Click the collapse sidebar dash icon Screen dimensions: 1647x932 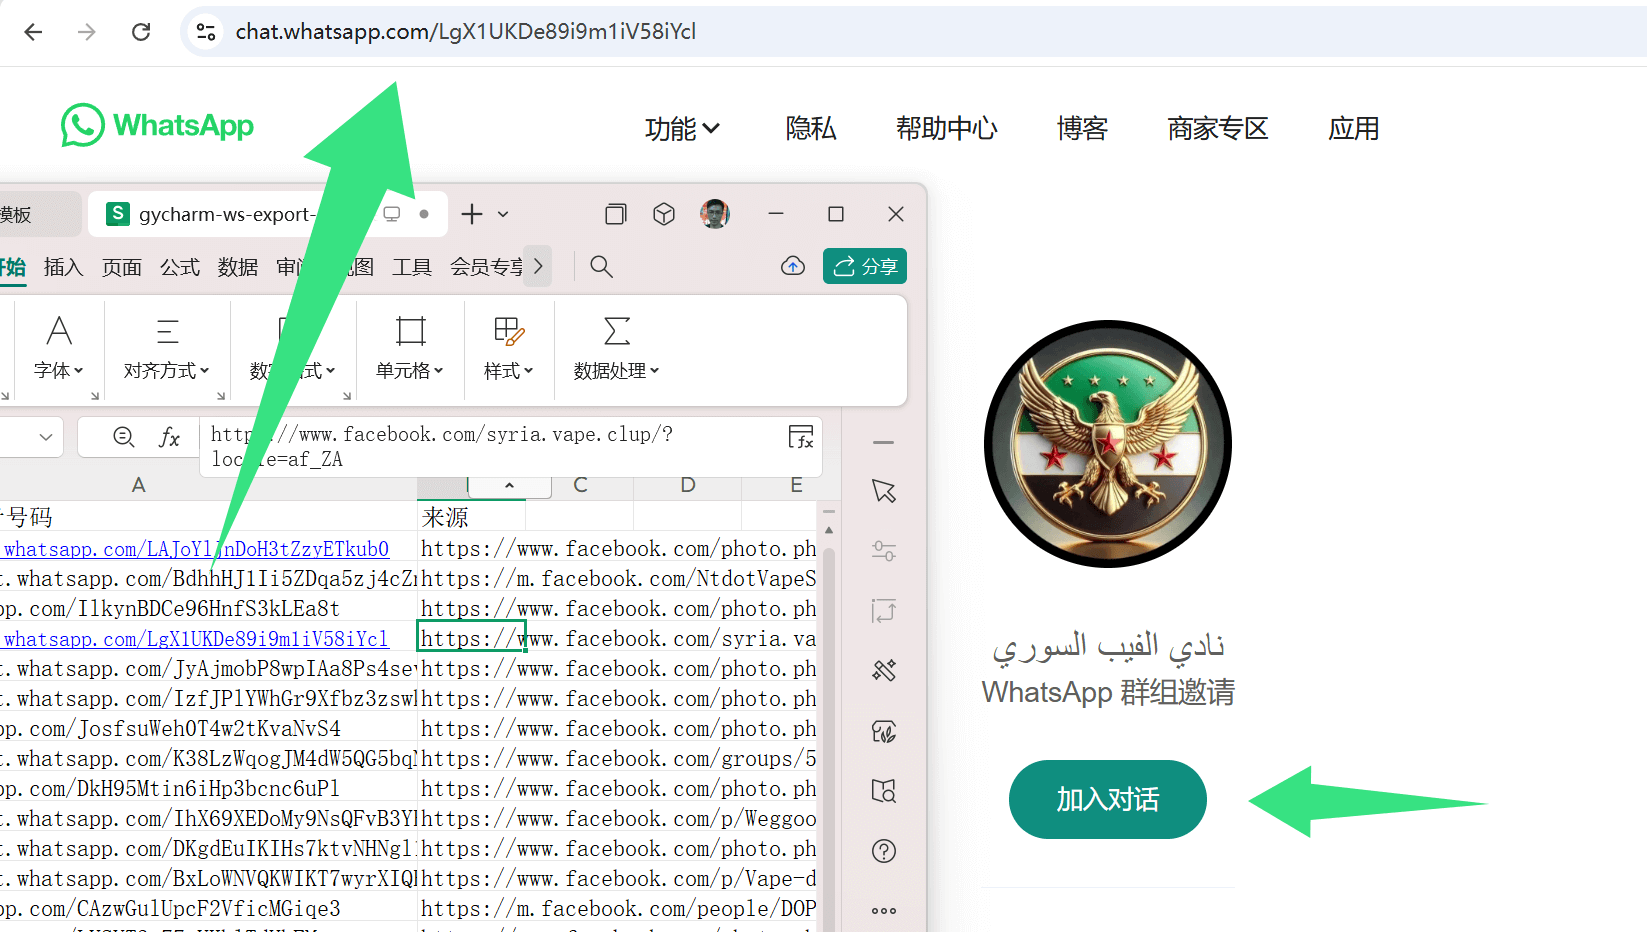pyautogui.click(x=883, y=442)
